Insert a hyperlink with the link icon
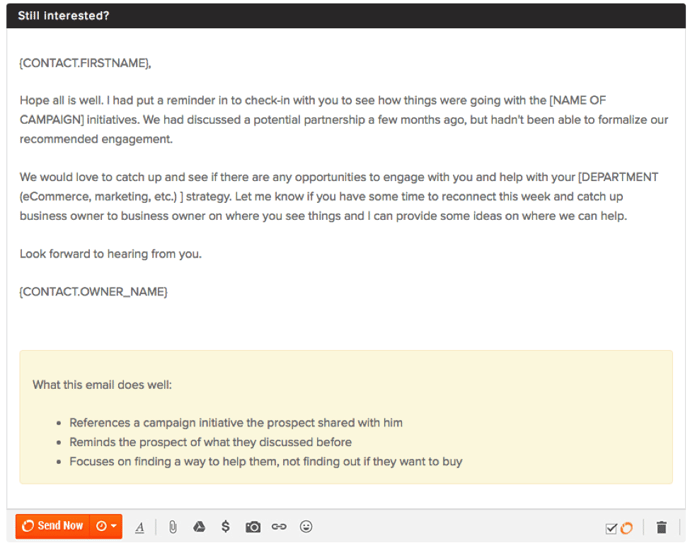Image resolution: width=690 pixels, height=548 pixels. pyautogui.click(x=279, y=527)
